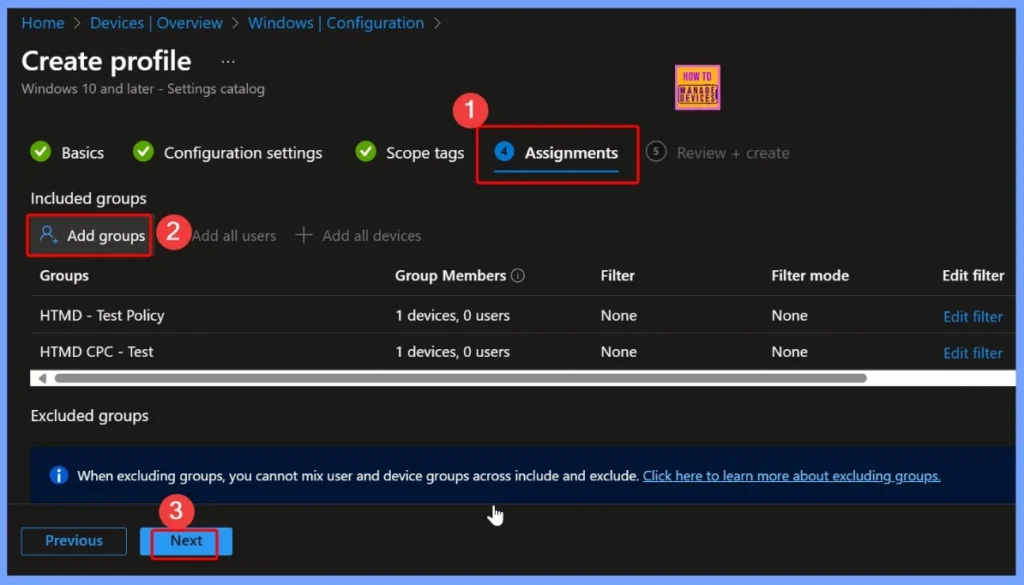The image size is (1024, 585).
Task: Click the Next button
Action: point(186,540)
